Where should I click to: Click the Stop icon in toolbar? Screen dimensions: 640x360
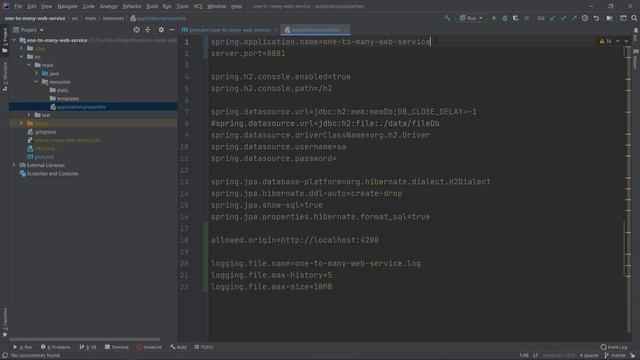[527, 18]
